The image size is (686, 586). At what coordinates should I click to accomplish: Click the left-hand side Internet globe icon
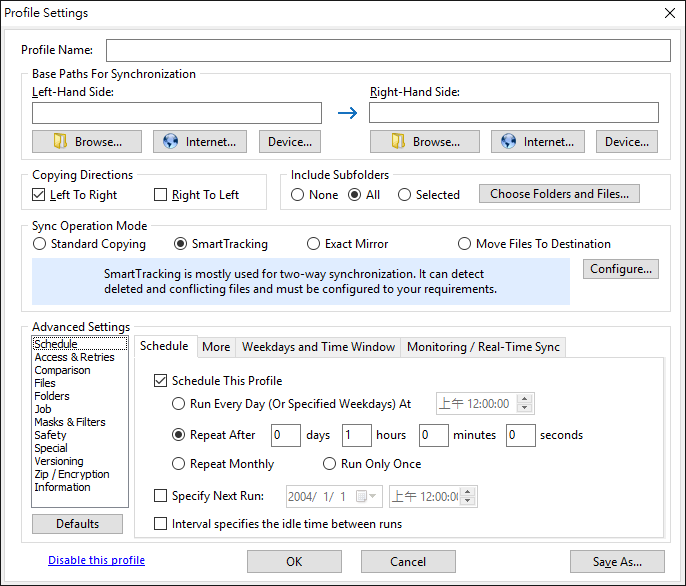170,141
